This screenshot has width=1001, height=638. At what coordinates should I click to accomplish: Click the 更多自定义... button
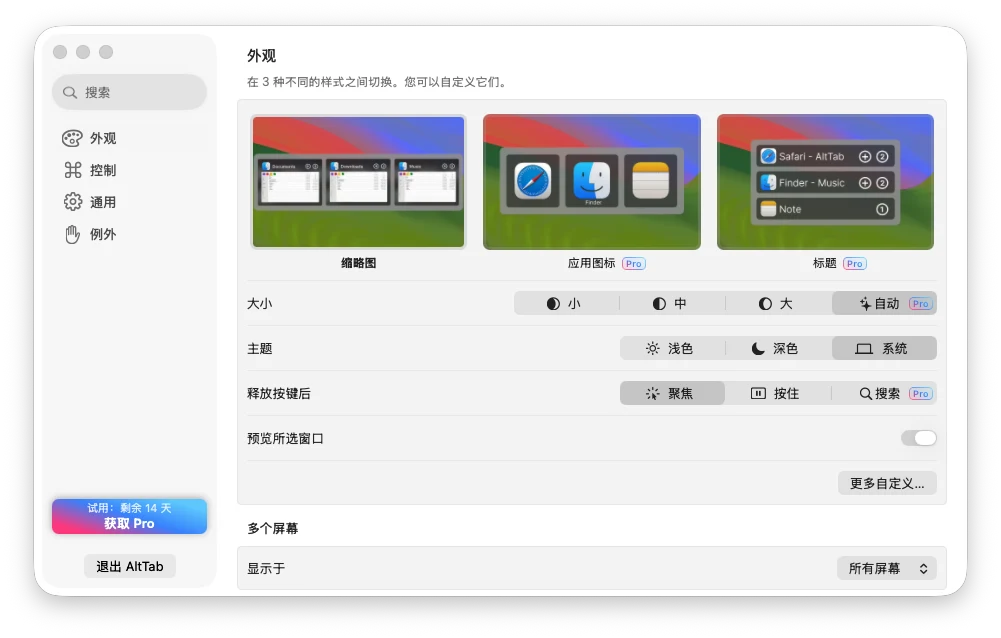point(887,483)
